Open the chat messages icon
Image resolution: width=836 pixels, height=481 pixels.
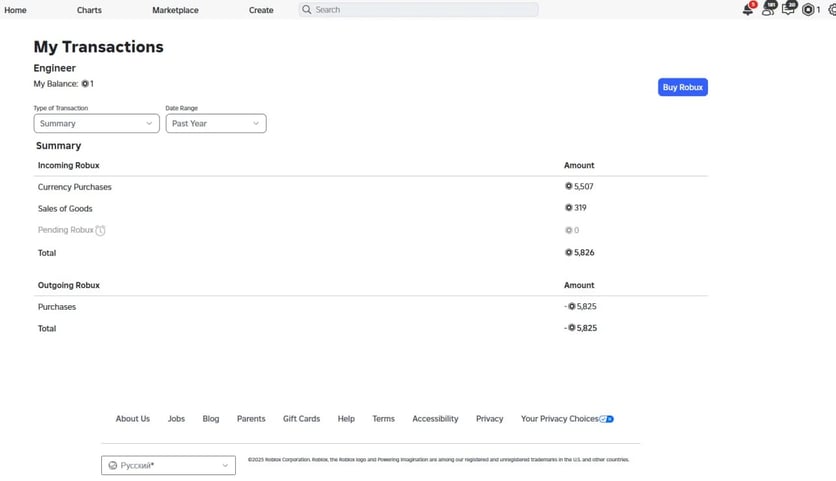tap(788, 9)
